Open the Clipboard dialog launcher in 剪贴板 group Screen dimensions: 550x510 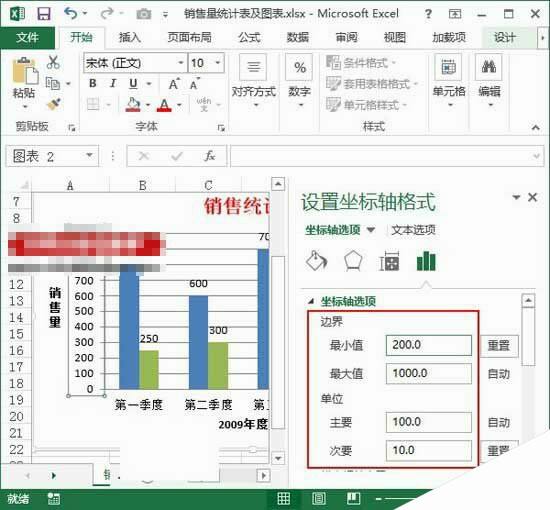(72, 128)
